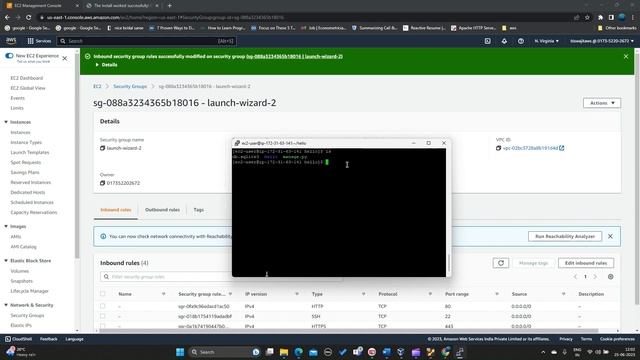Close the green success notification

[x=626, y=56]
